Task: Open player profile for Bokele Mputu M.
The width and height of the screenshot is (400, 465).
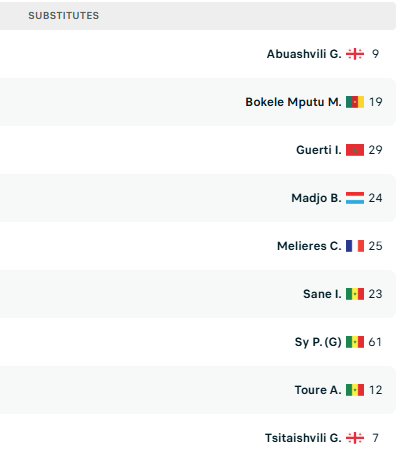Action: 293,102
